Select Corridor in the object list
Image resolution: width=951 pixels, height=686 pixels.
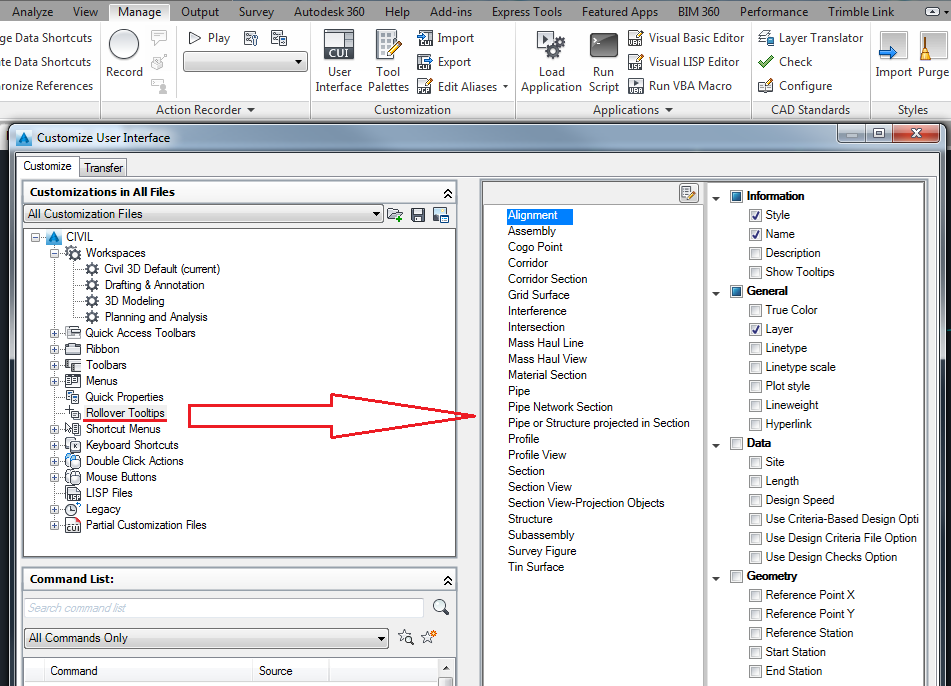point(528,263)
